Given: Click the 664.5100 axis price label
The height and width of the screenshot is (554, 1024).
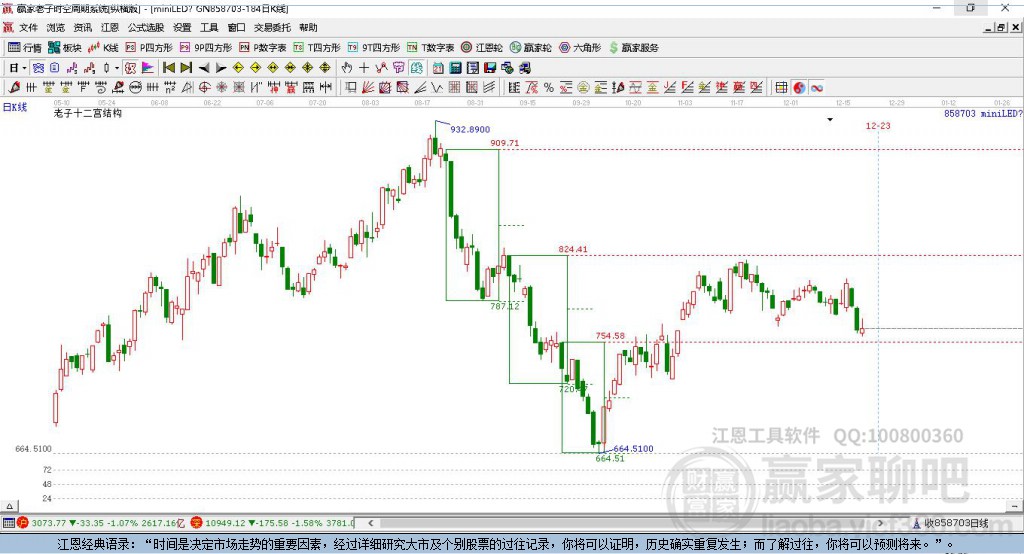Looking at the screenshot, I should [33, 449].
